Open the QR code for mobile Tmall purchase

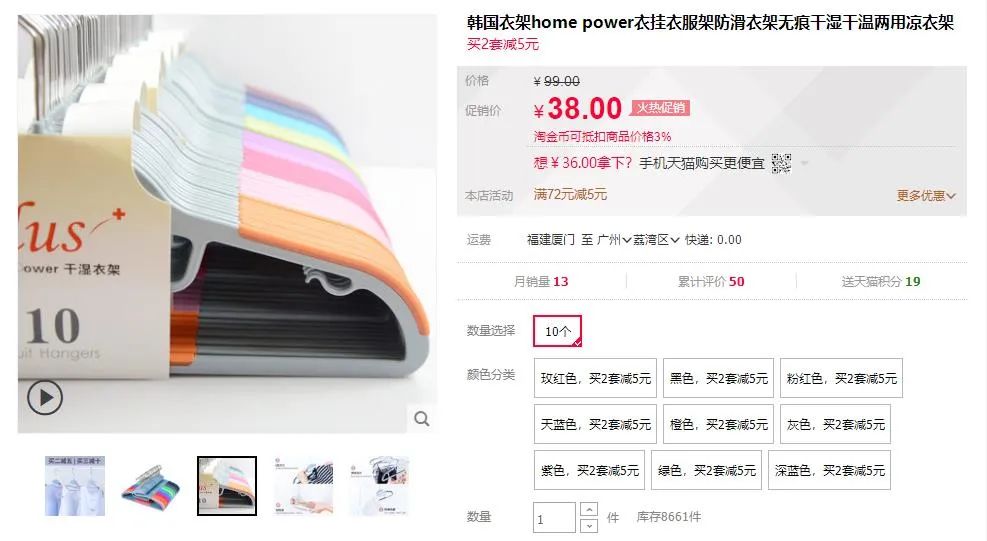pos(781,164)
